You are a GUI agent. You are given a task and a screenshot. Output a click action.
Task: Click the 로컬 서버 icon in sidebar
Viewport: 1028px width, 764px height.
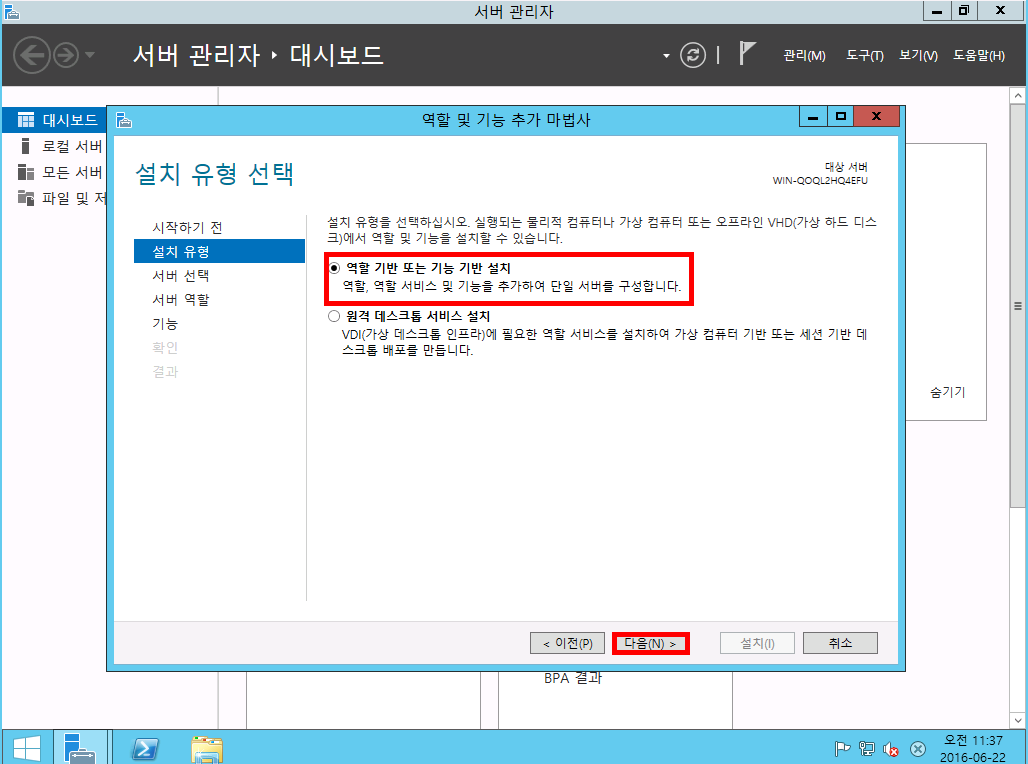(26, 146)
